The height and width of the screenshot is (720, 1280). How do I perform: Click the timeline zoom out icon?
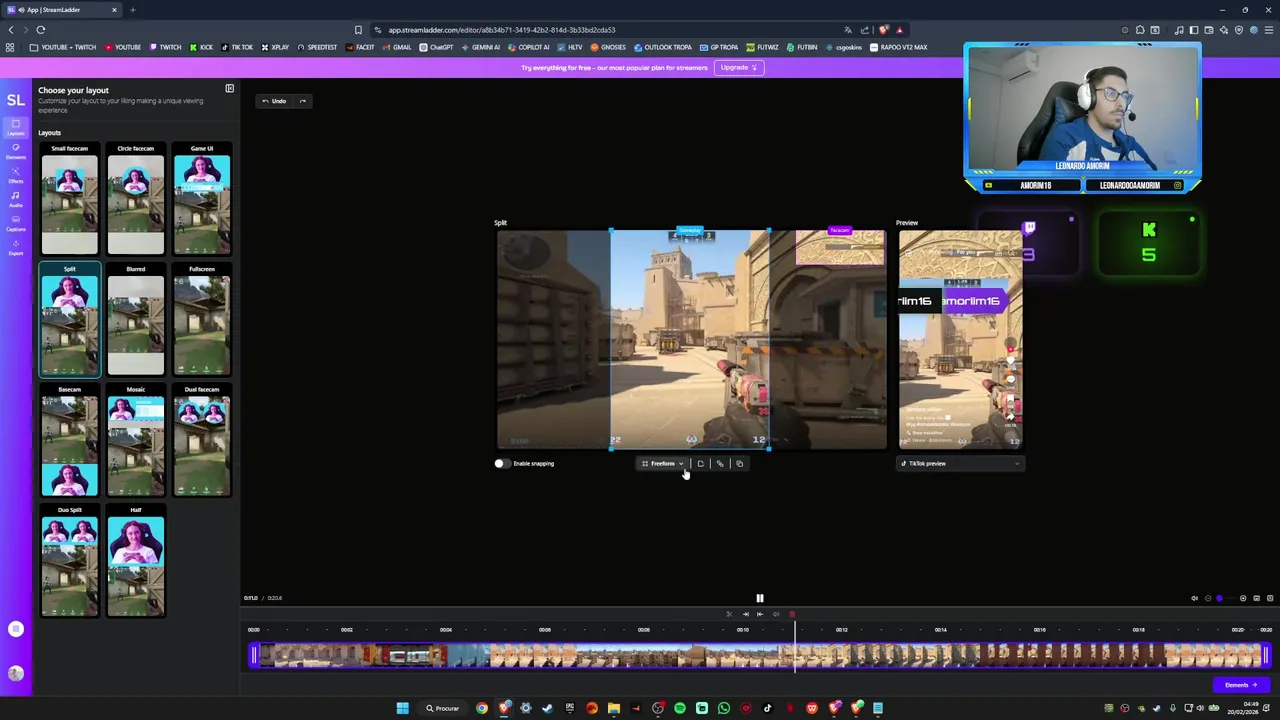[x=1207, y=598]
